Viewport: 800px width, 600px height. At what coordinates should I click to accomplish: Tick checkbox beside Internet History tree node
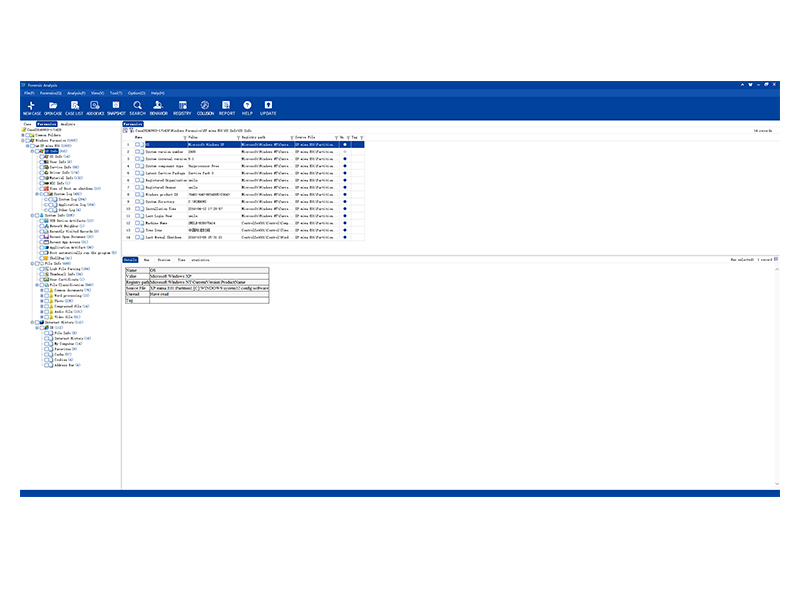[37, 322]
